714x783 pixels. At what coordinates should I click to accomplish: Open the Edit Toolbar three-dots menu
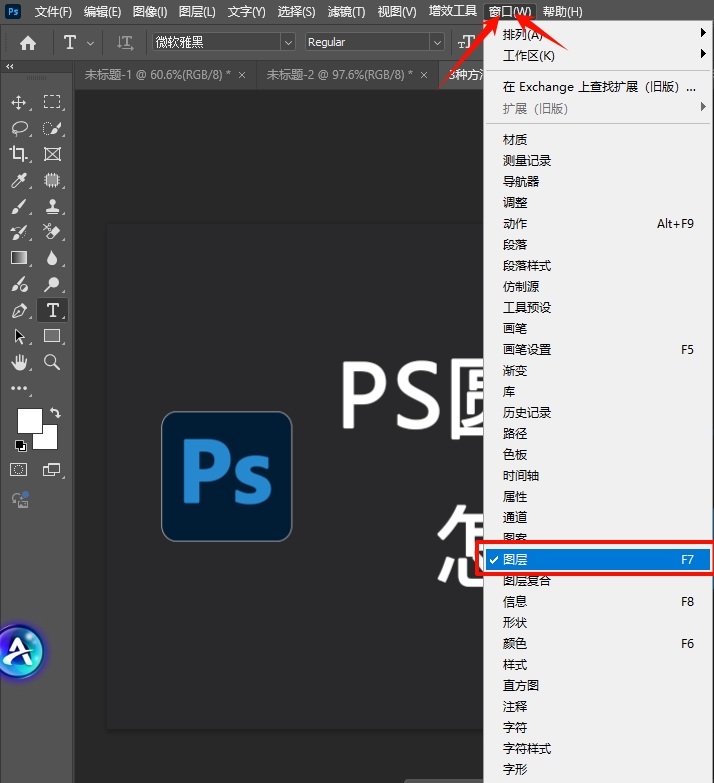click(19, 388)
